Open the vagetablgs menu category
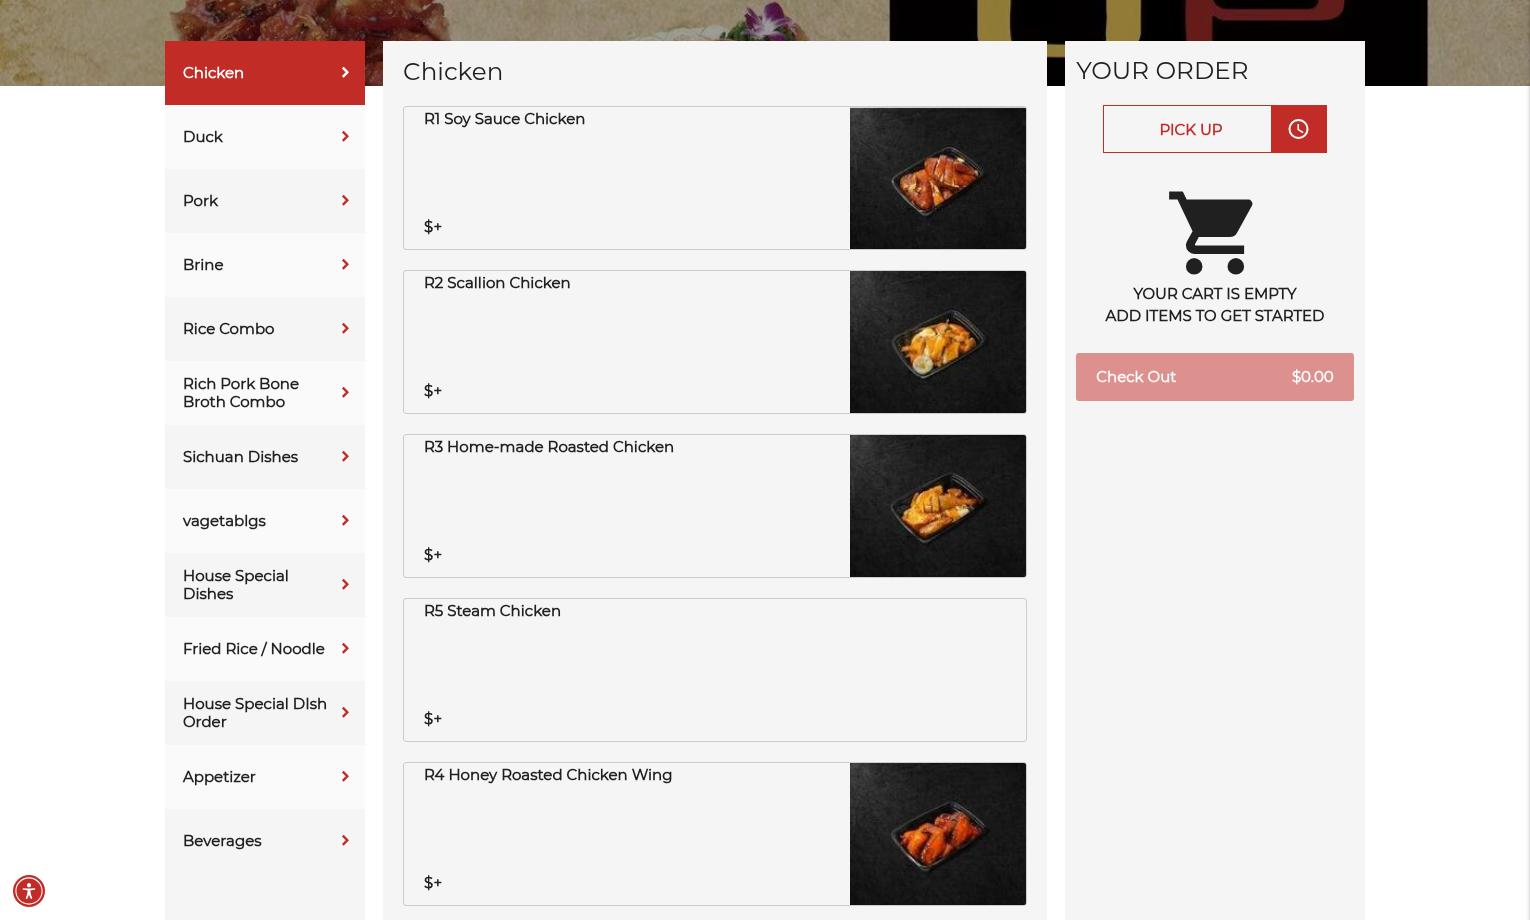Viewport: 1530px width, 920px height. (265, 521)
